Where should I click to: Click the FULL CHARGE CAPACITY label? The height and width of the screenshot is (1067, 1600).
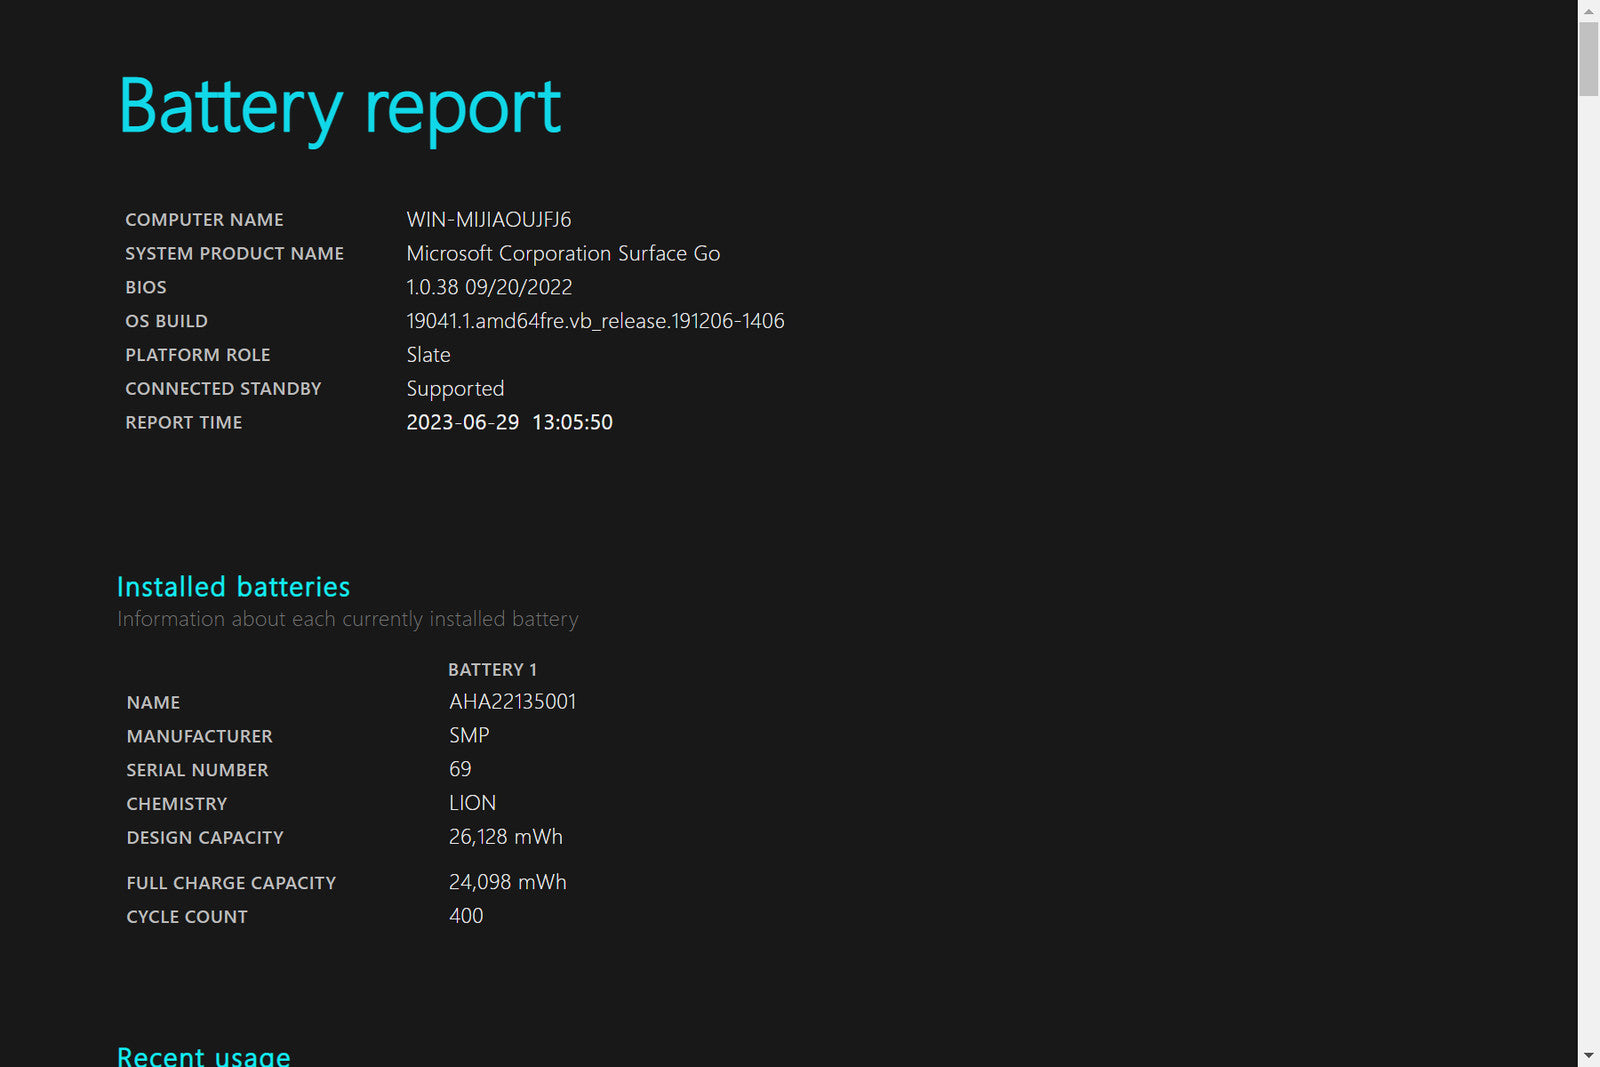click(x=231, y=884)
